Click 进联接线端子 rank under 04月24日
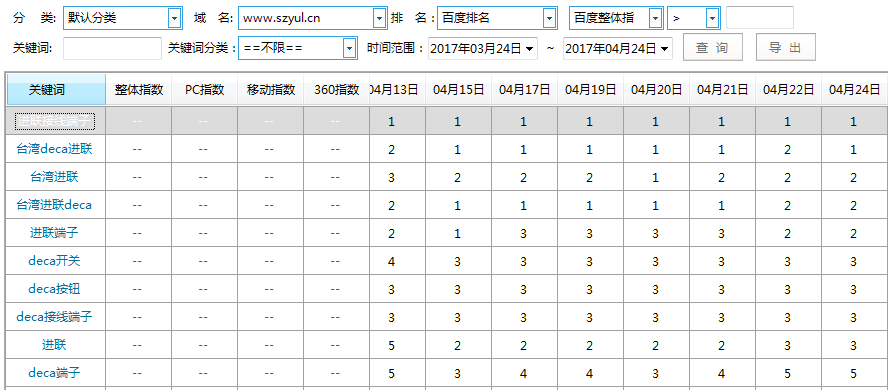The width and height of the screenshot is (888, 390). click(853, 122)
